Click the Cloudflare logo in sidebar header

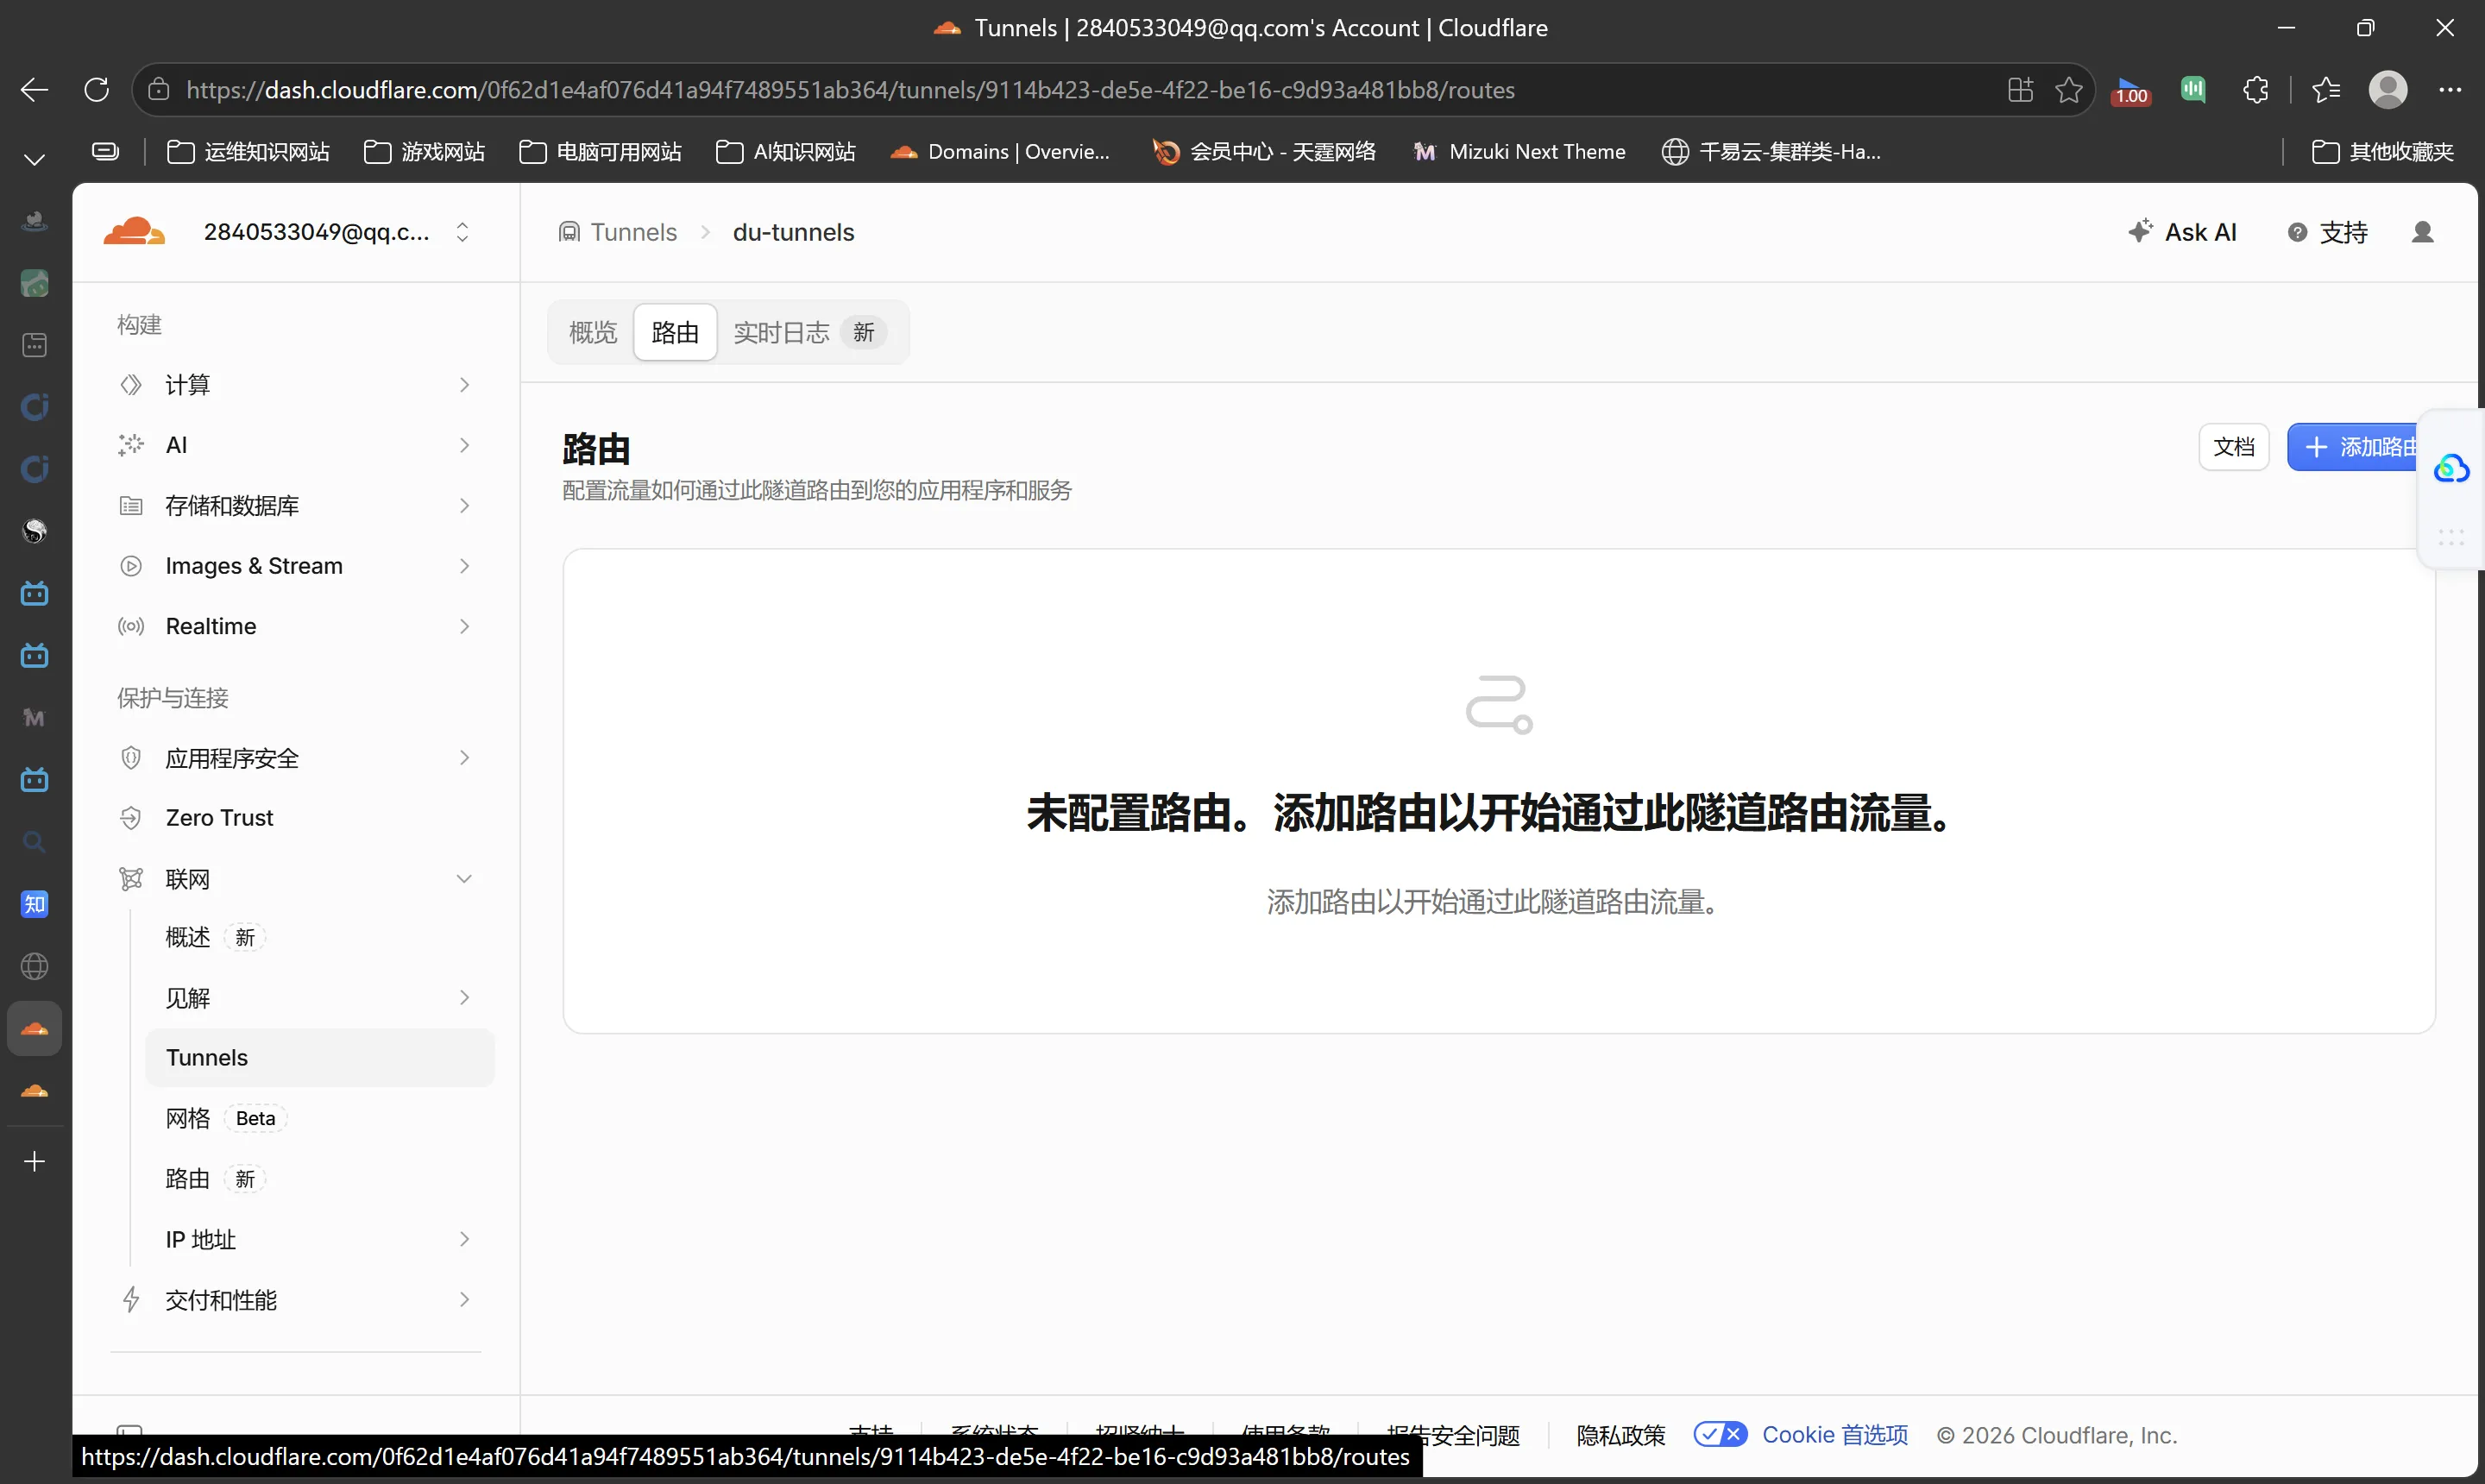click(x=134, y=231)
